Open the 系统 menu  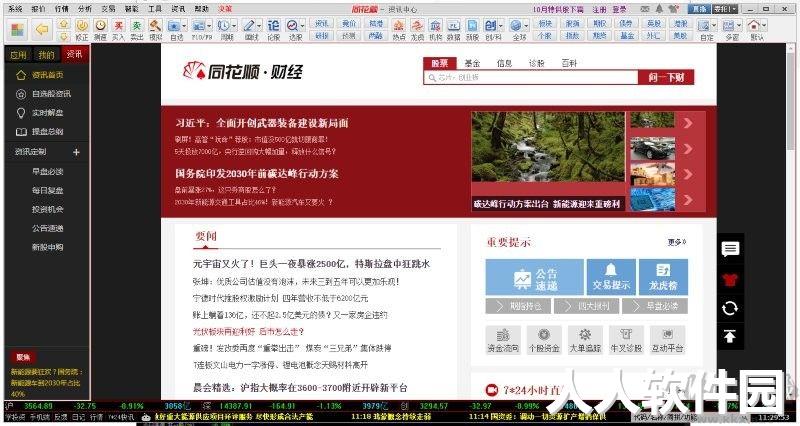[x=15, y=9]
